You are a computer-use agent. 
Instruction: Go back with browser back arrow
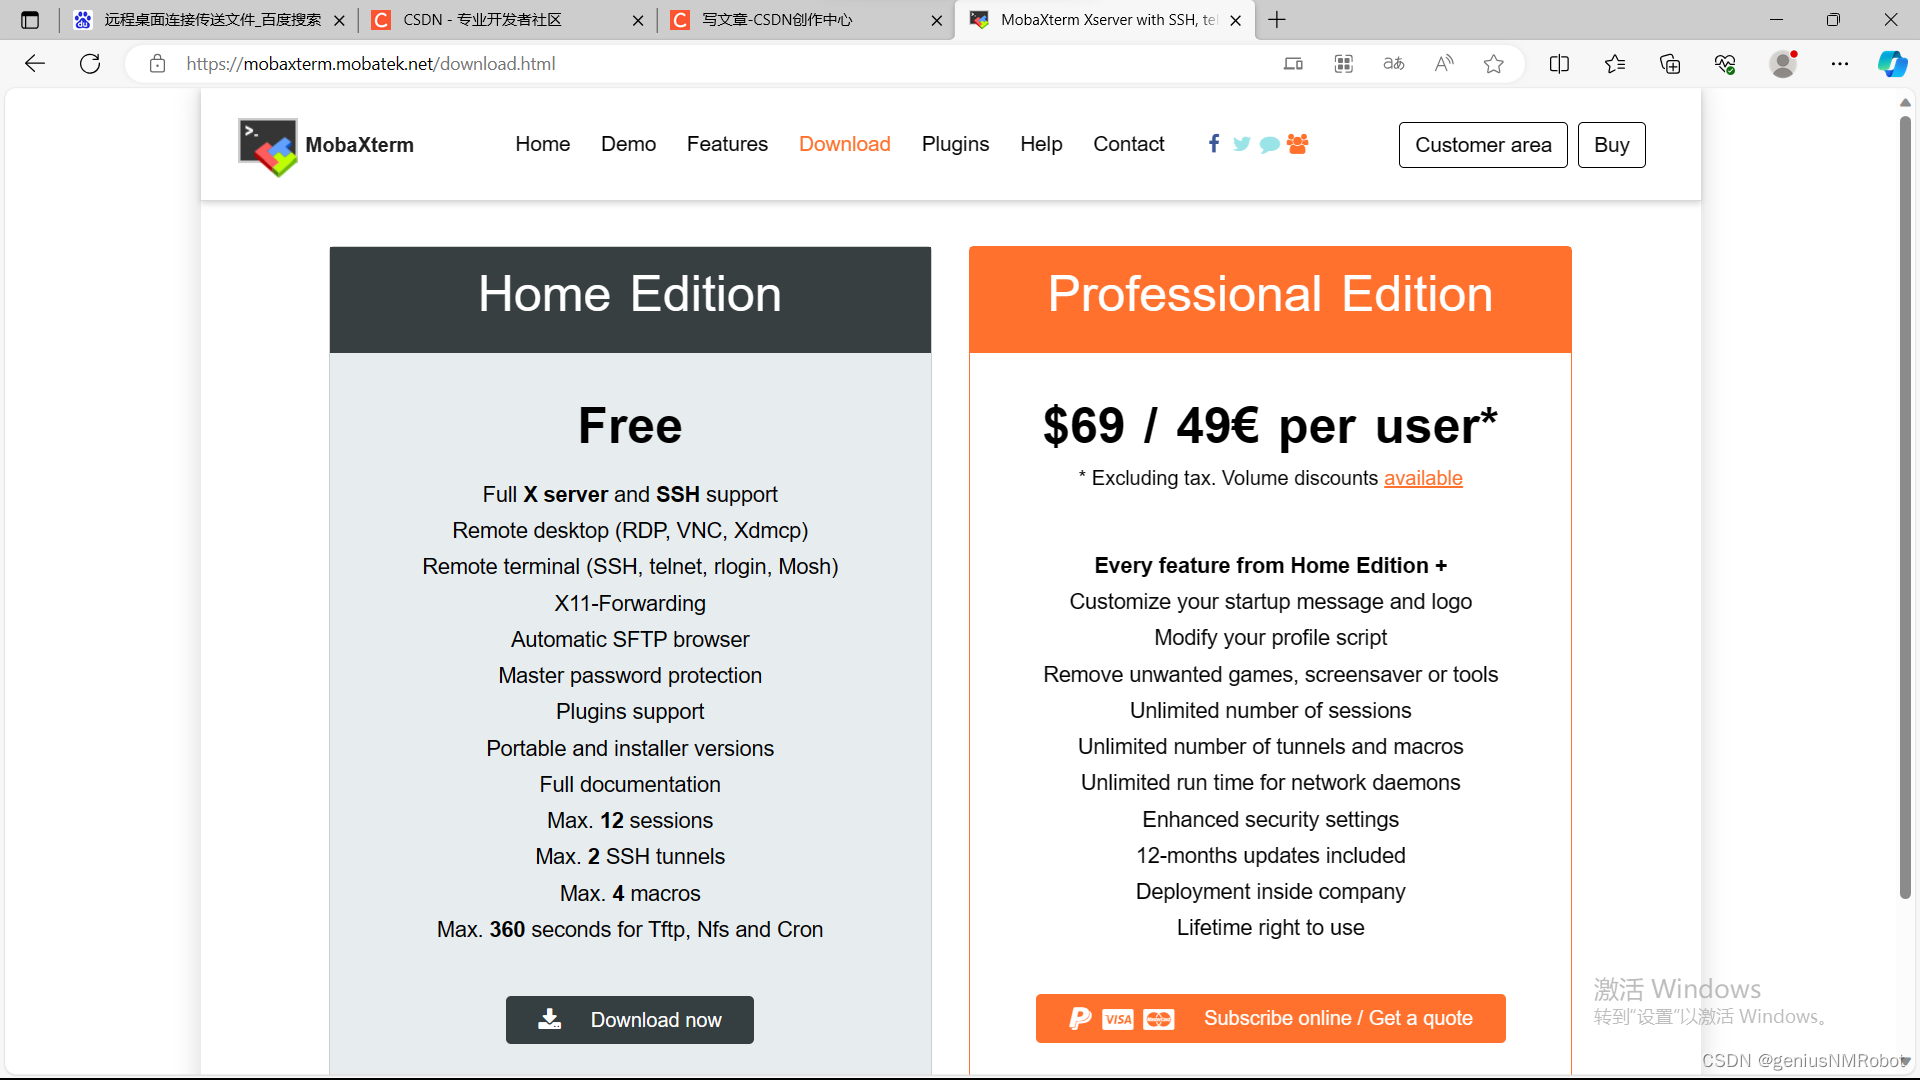tap(35, 64)
